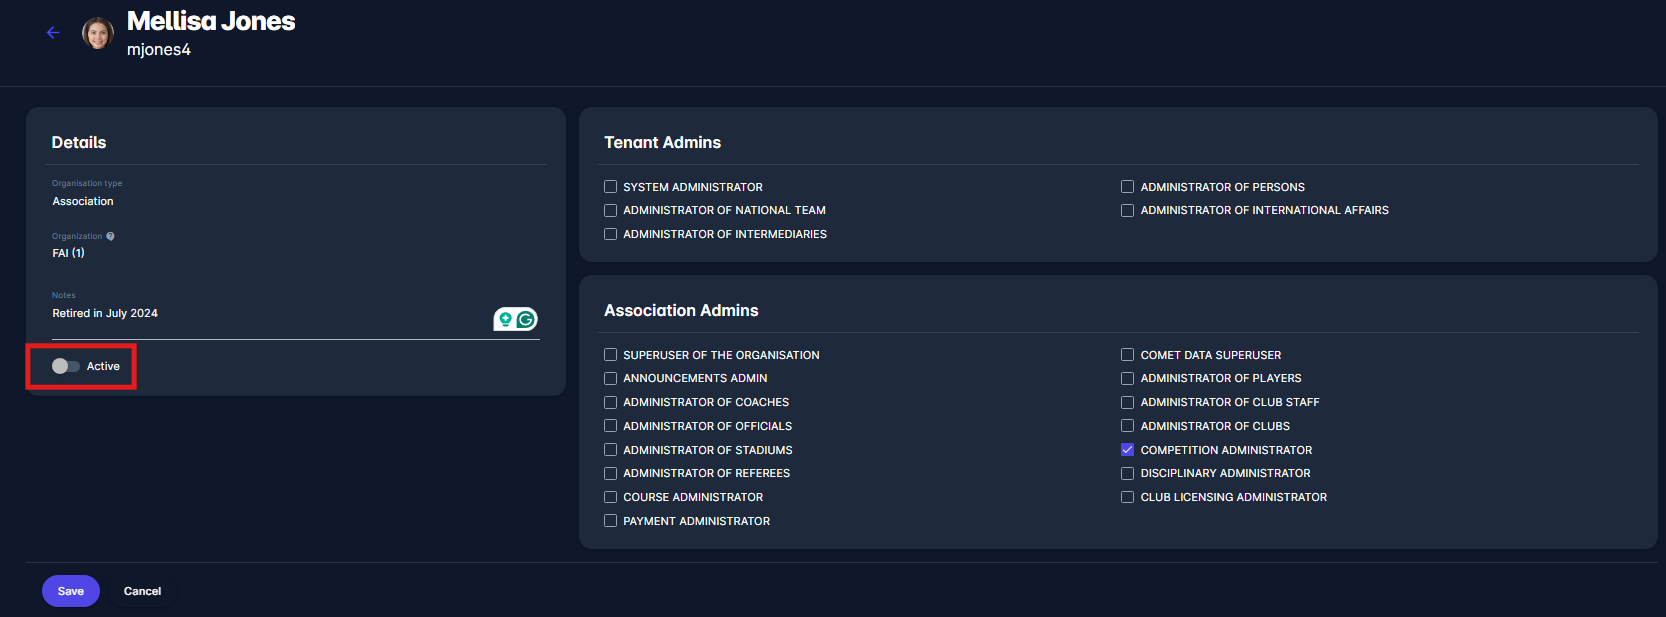
Task: Tick Superuser of the Organisation checkbox
Action: pyautogui.click(x=610, y=355)
